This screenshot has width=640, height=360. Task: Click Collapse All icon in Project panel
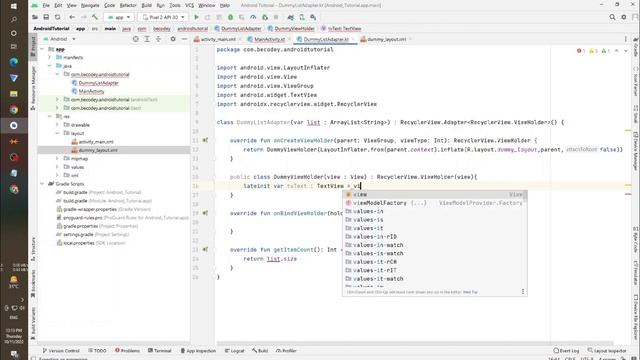click(x=158, y=39)
